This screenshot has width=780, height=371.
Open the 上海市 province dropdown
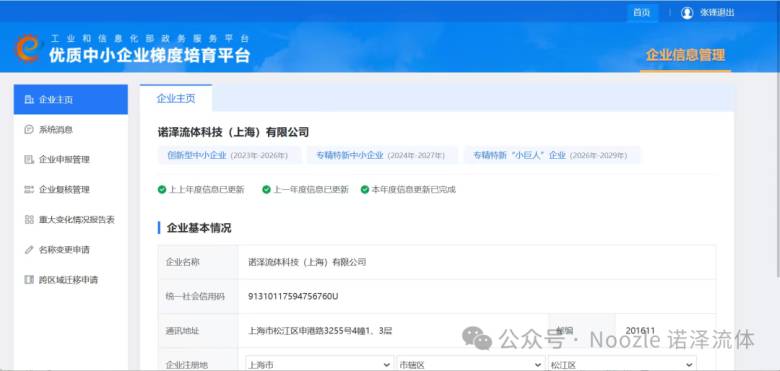pos(319,365)
